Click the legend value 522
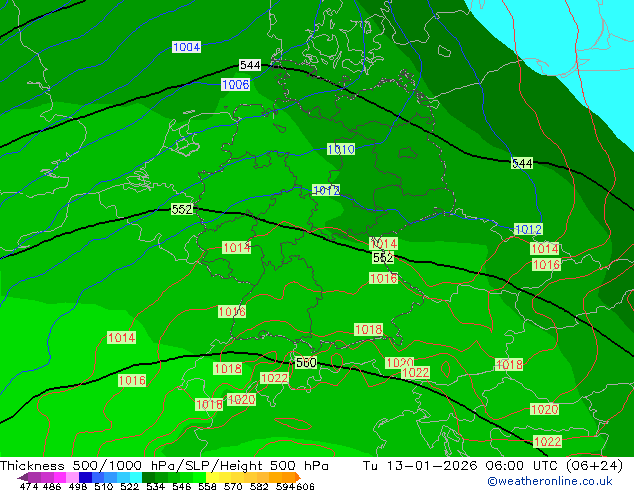 [129, 486]
